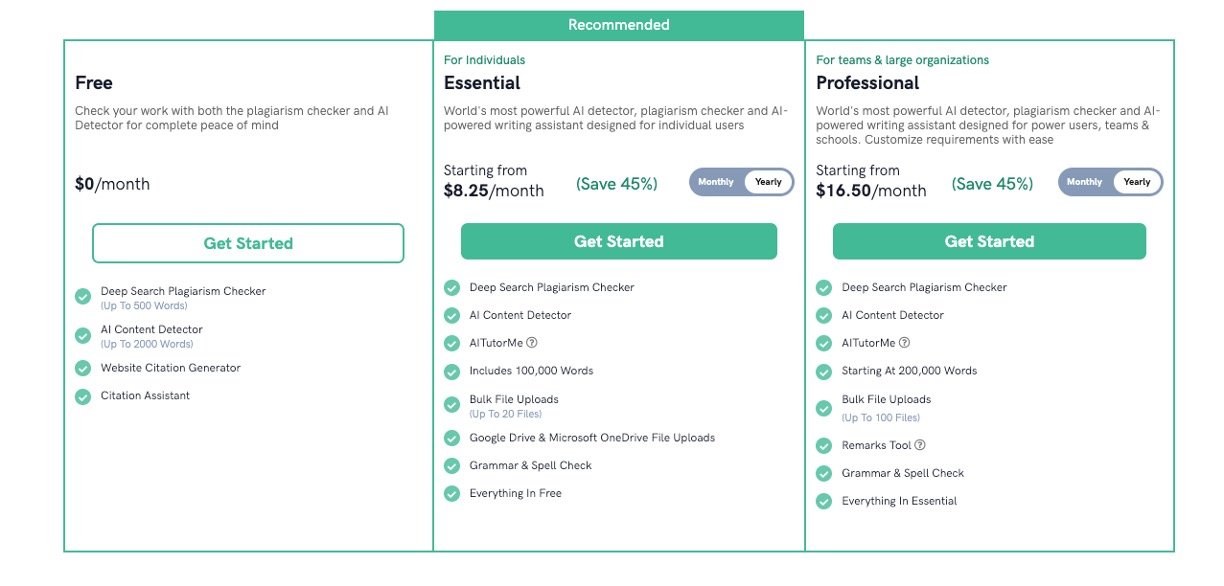Click checkmark icon beside Everything In Essential

pos(824,501)
